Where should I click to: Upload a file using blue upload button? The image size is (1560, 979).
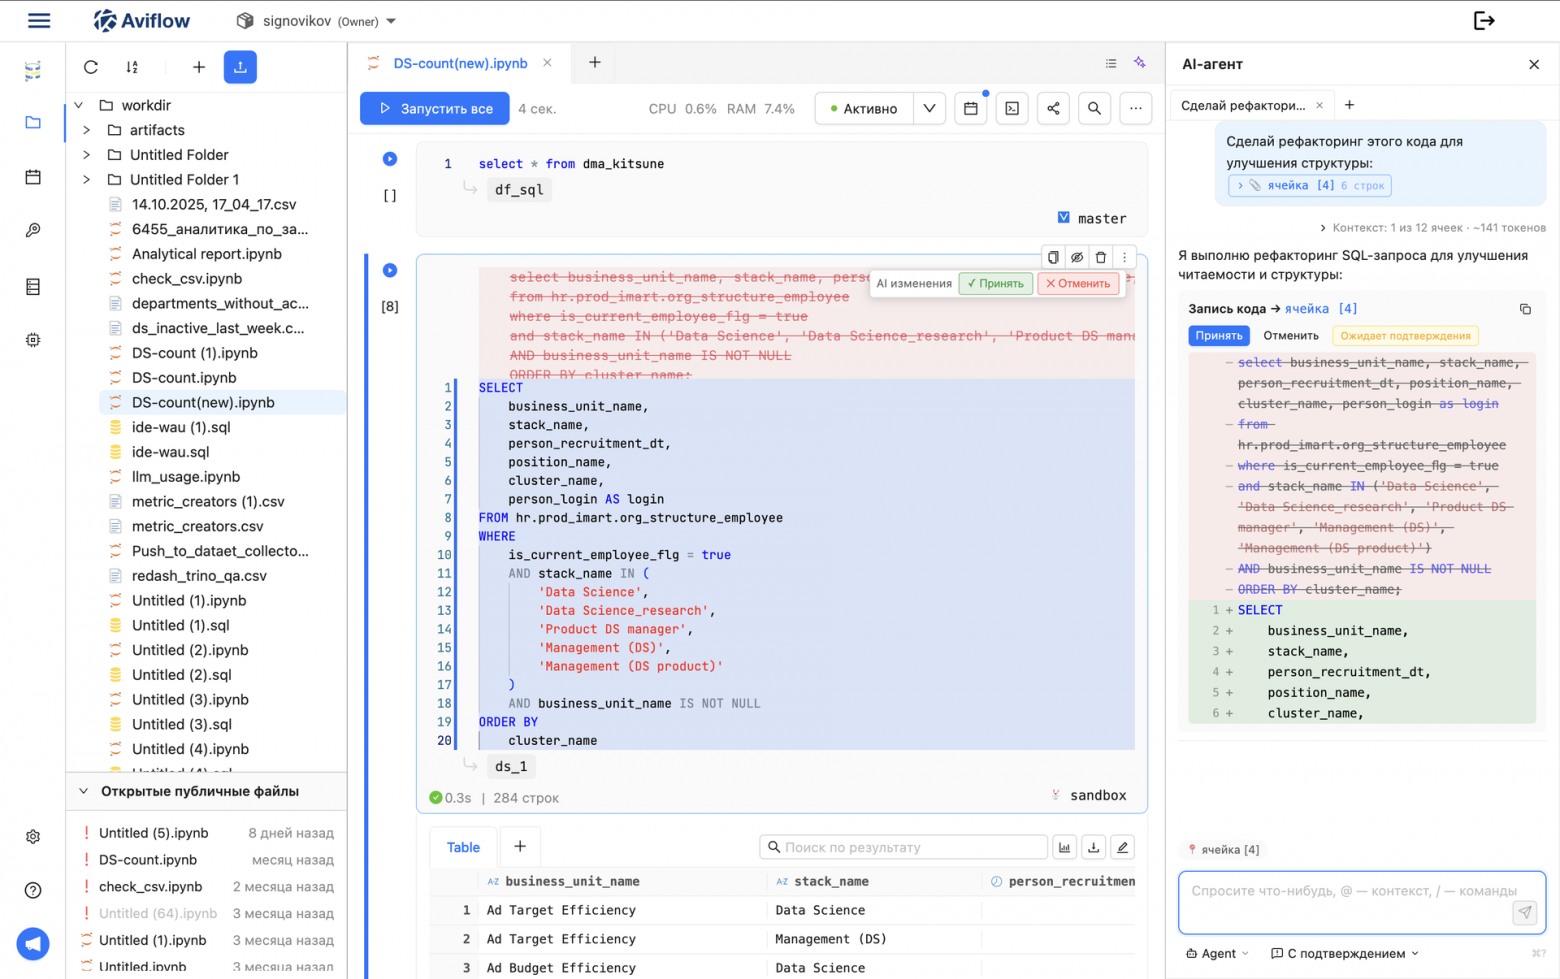tap(240, 67)
